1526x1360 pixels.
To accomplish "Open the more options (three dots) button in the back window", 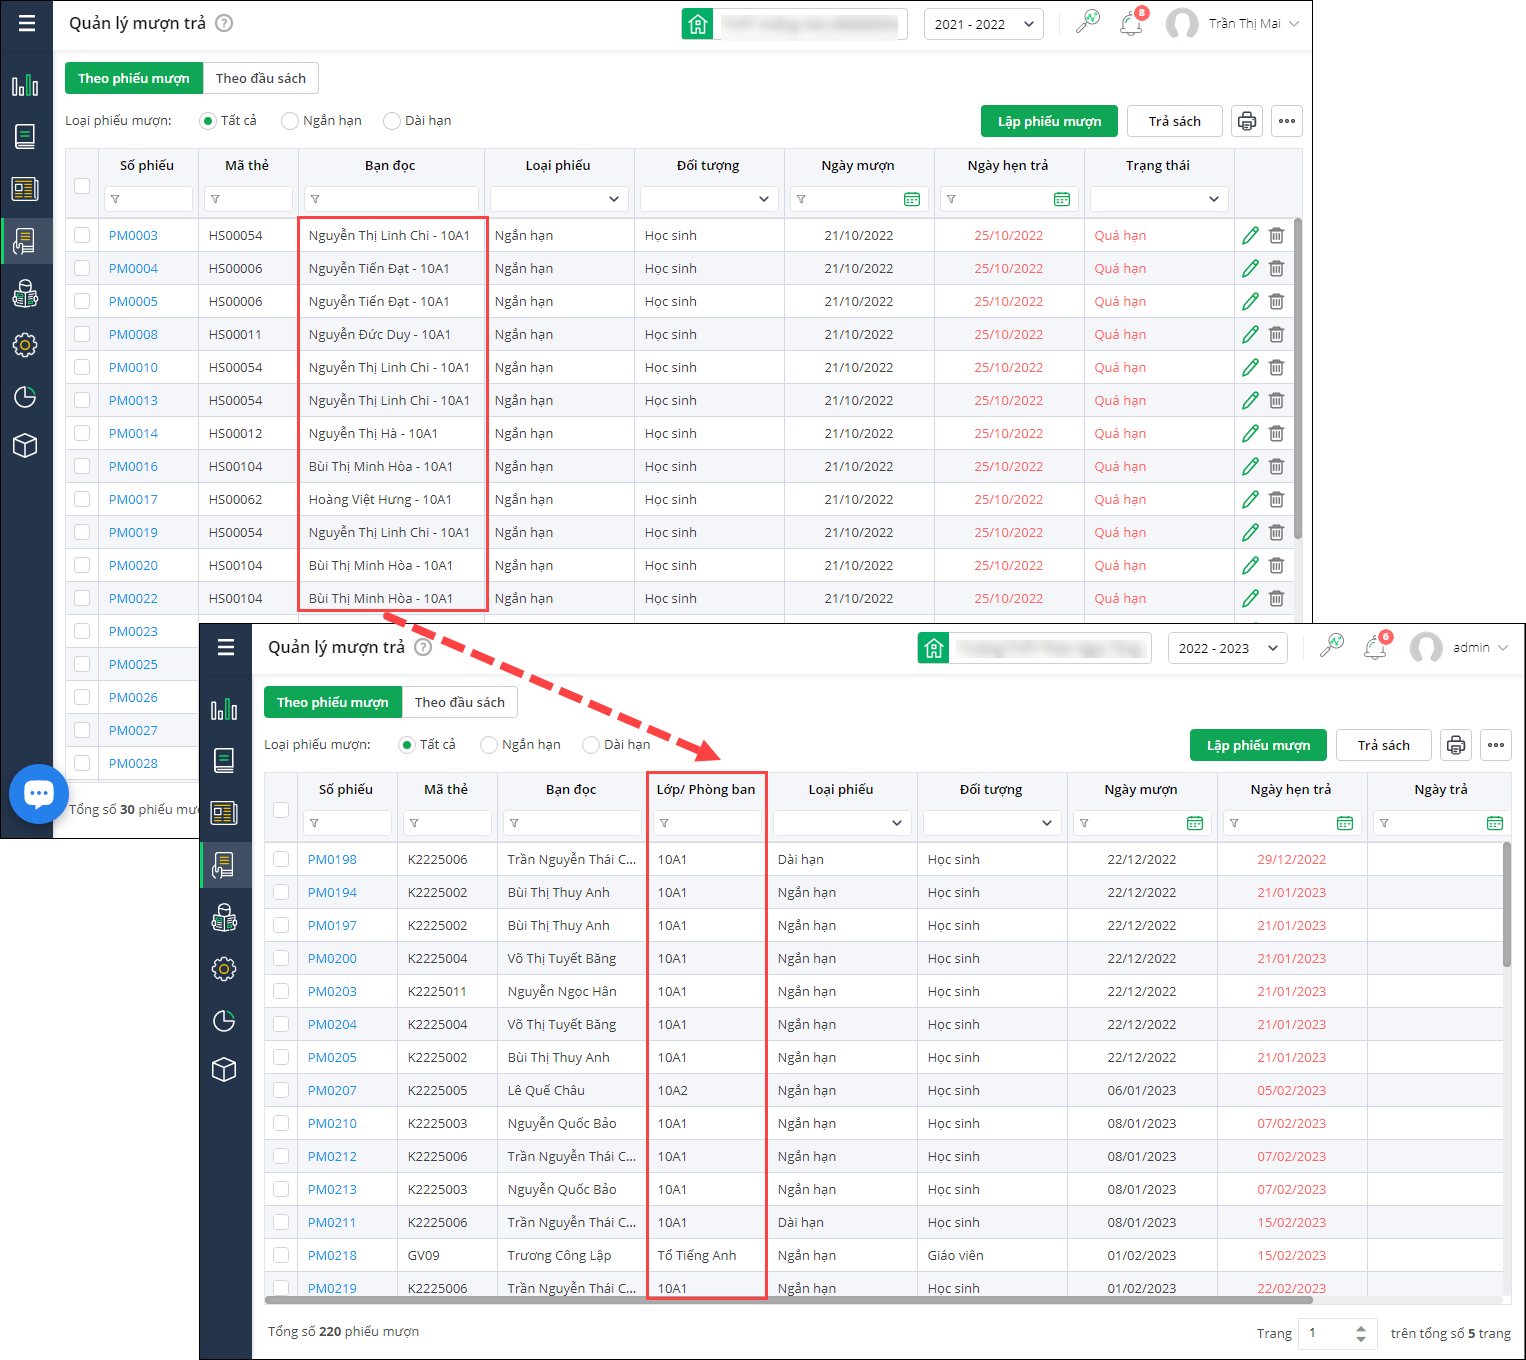I will (x=1287, y=121).
